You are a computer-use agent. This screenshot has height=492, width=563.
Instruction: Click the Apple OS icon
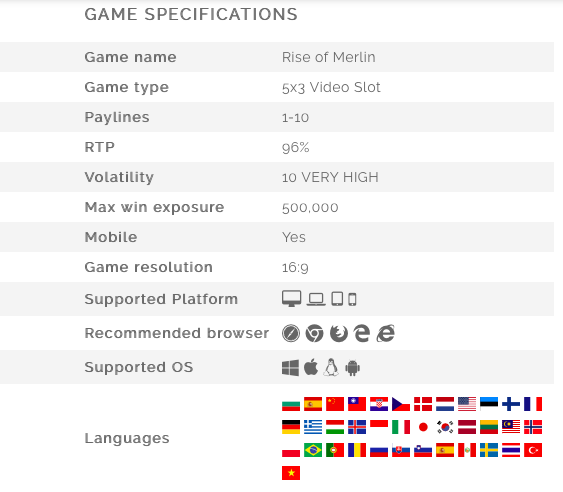pyautogui.click(x=311, y=367)
